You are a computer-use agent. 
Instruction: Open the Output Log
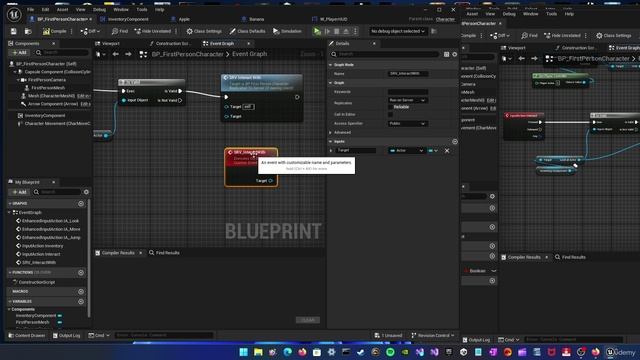click(x=66, y=336)
